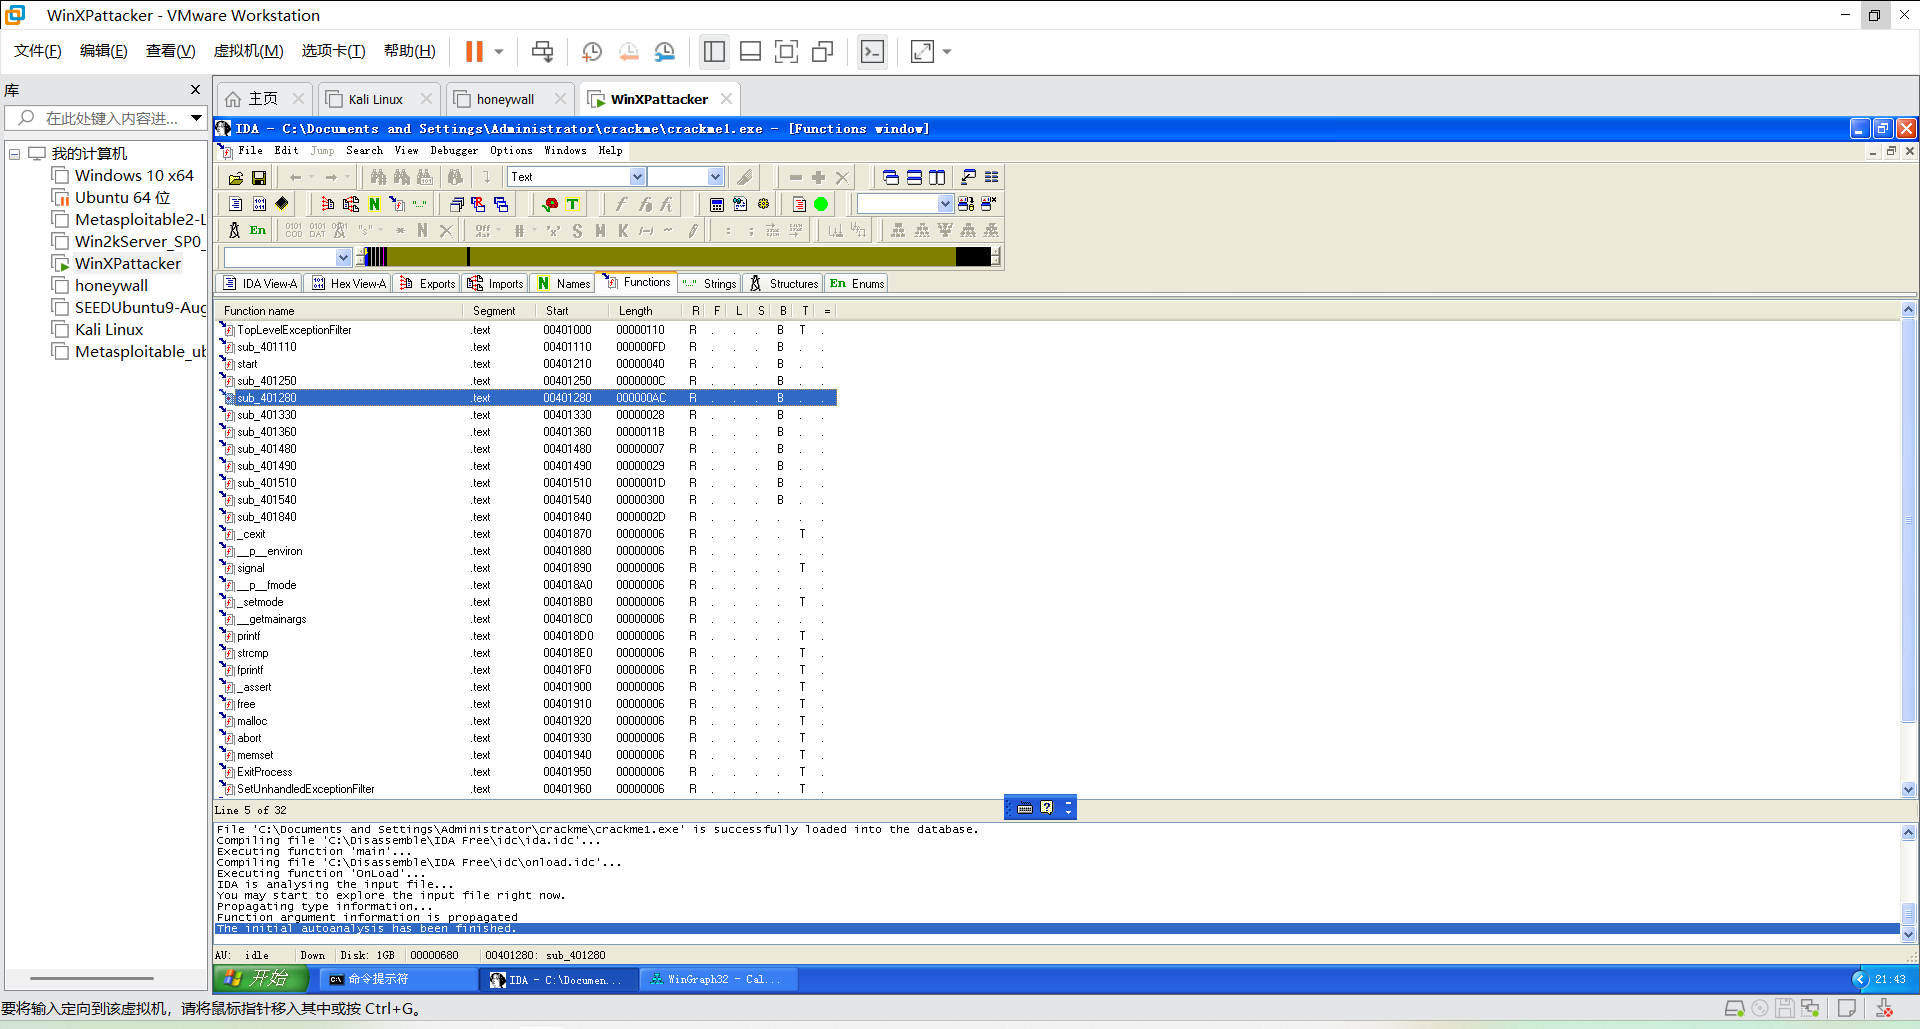Switch to the Strings tab
This screenshot has height=1029, width=1920.
click(x=710, y=284)
